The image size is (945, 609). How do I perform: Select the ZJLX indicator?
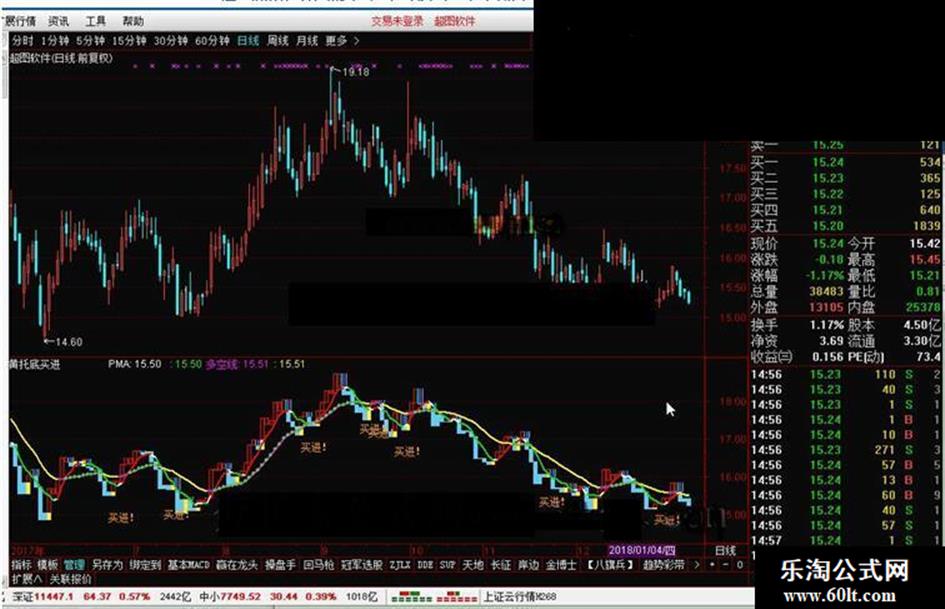click(400, 565)
